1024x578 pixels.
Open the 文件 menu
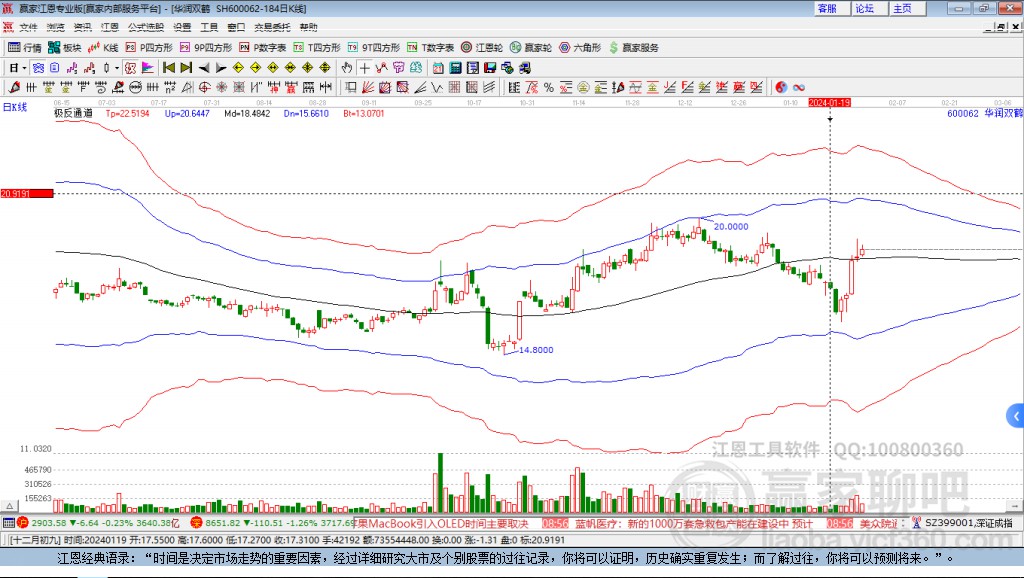pyautogui.click(x=28, y=27)
